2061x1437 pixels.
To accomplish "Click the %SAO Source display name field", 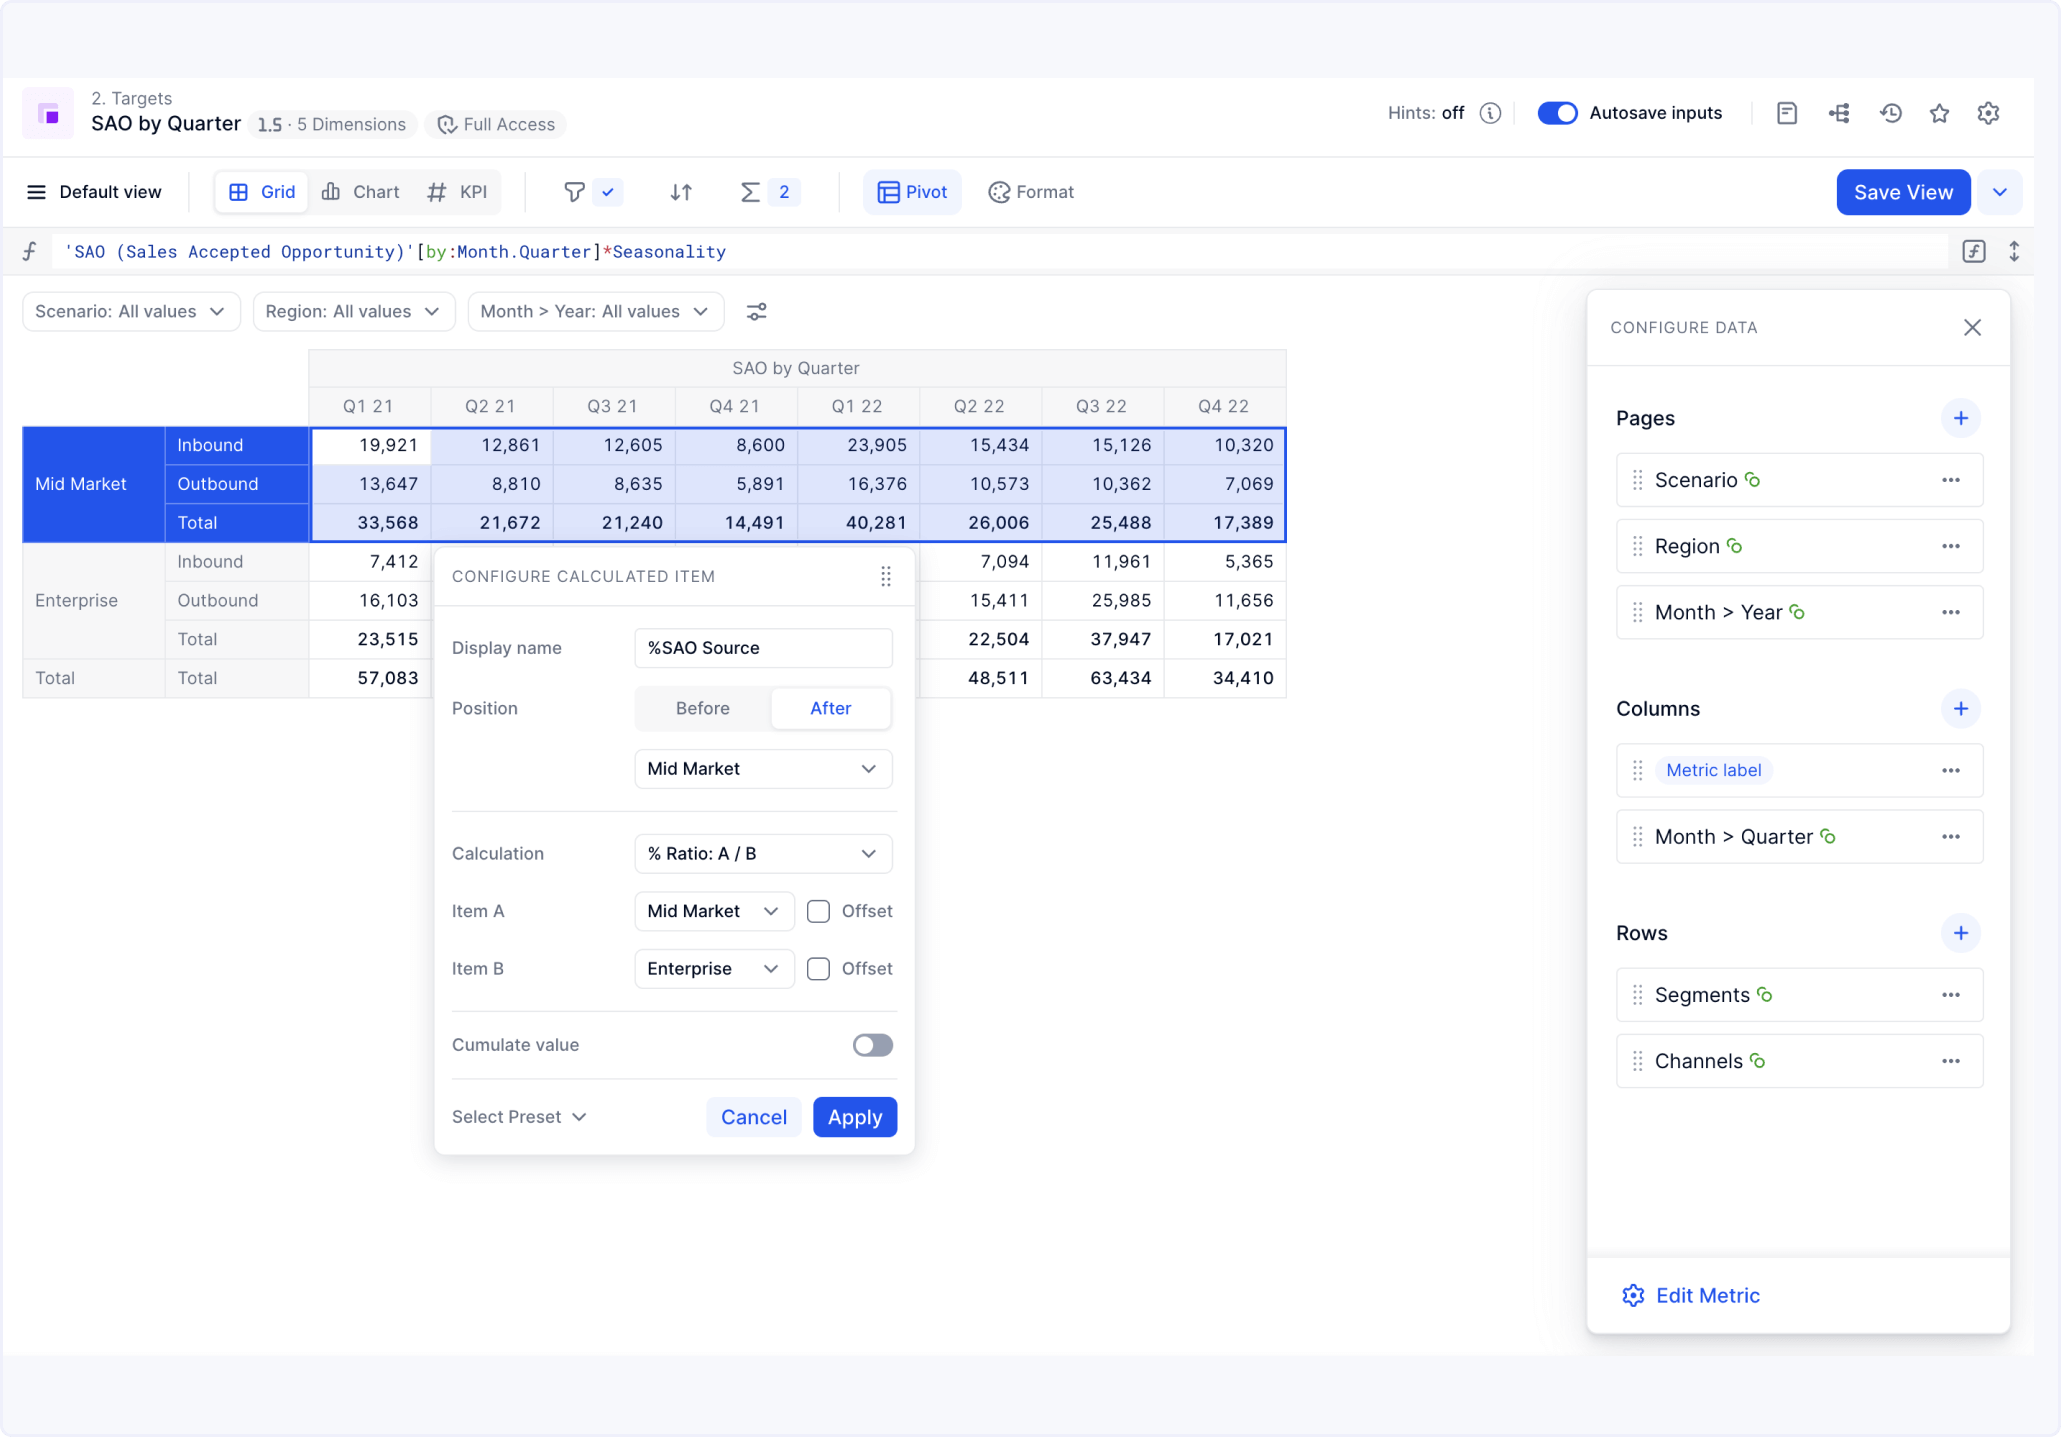I will 762,648.
